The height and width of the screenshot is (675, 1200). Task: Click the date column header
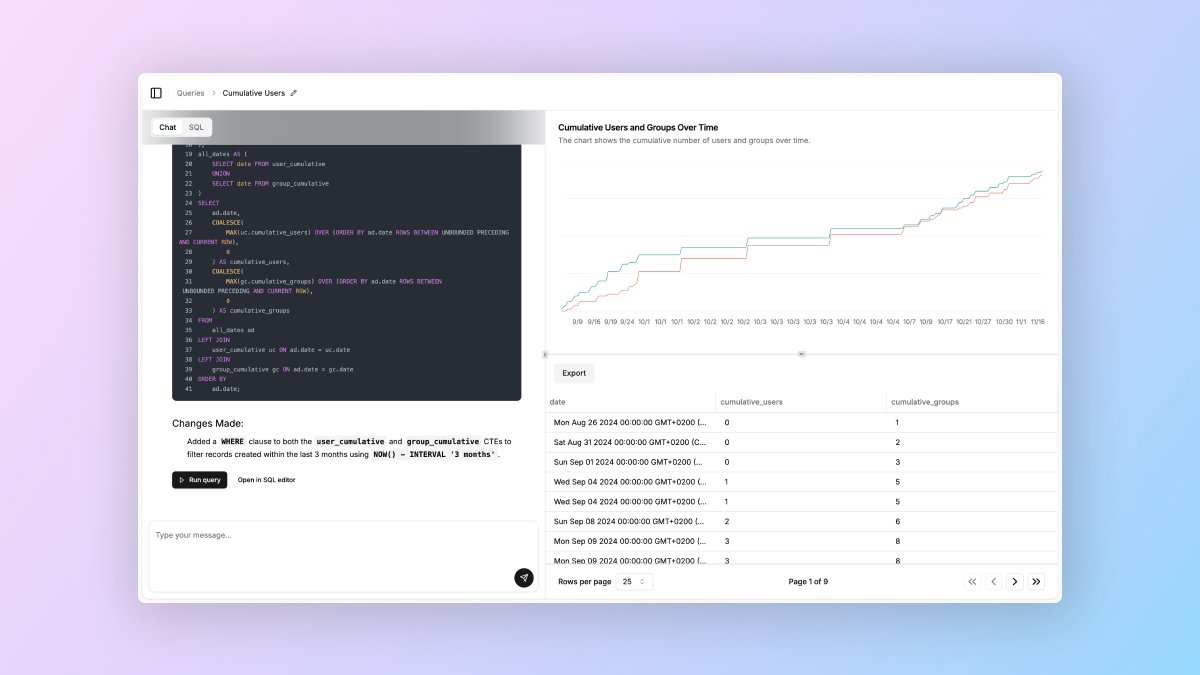[630, 402]
